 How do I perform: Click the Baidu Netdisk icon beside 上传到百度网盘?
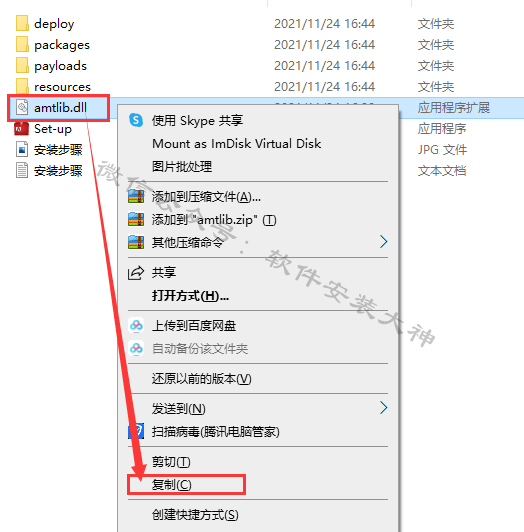(x=136, y=325)
